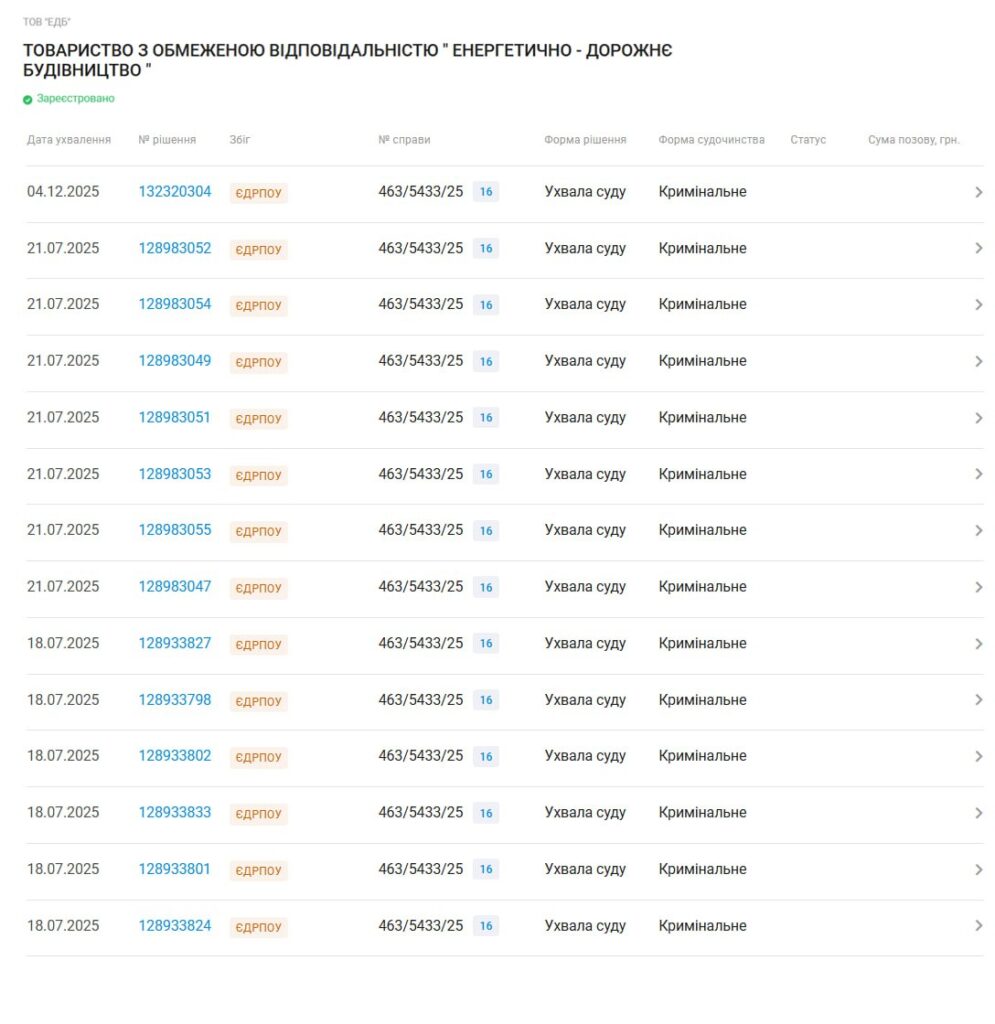Click ЄДРПОУ tag in row 128933824
This screenshot has height=1024, width=995.
pos(259,927)
